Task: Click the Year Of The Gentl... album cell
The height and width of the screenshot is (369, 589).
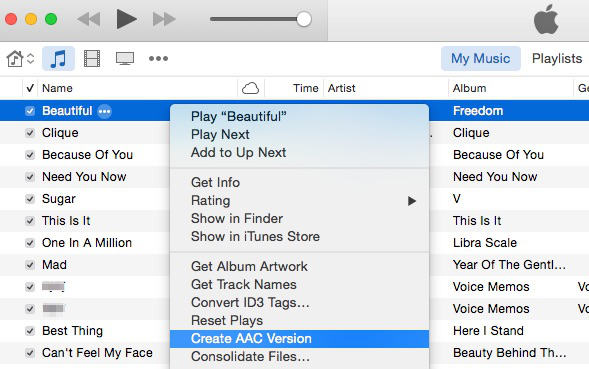Action: pos(509,265)
